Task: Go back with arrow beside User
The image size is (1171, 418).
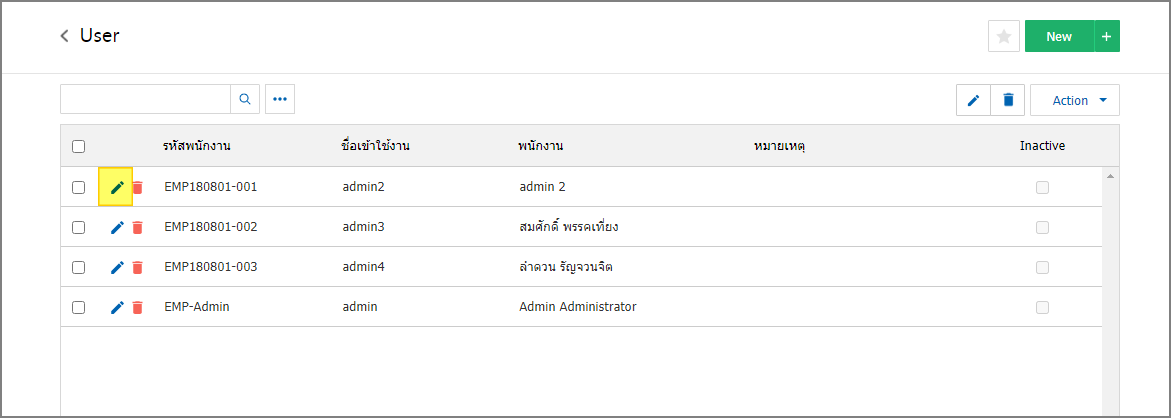Action: click(x=64, y=36)
